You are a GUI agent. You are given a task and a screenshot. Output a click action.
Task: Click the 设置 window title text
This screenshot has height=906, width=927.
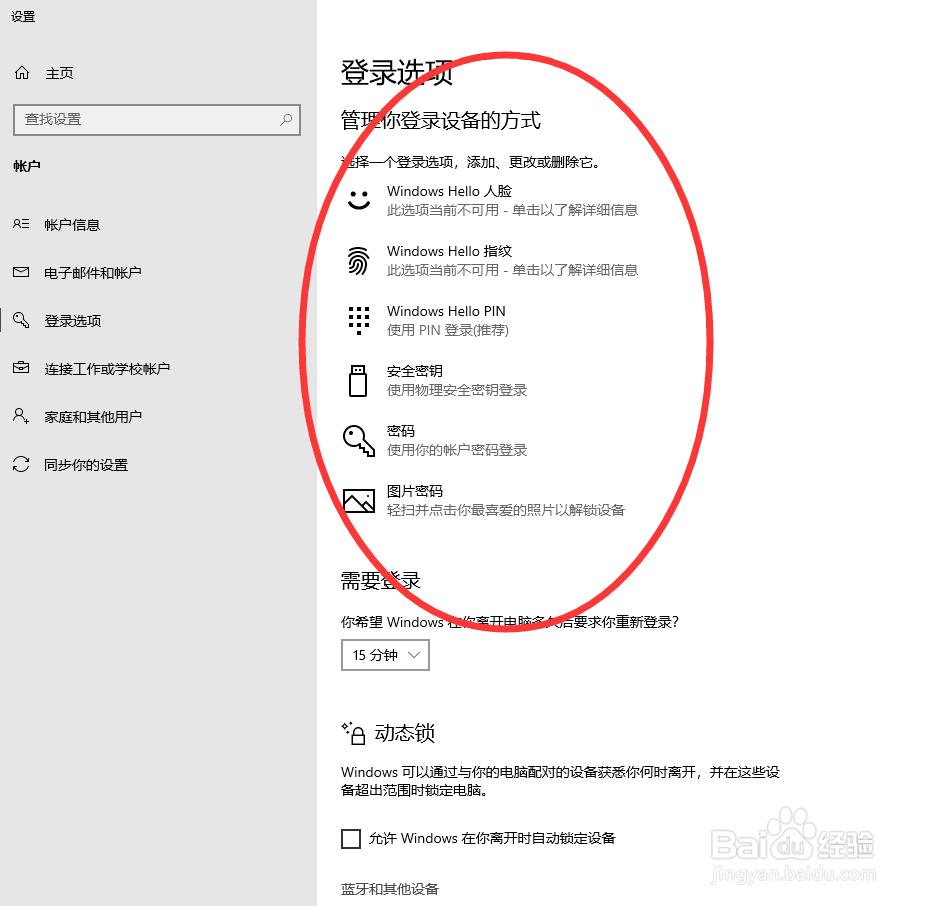(23, 17)
